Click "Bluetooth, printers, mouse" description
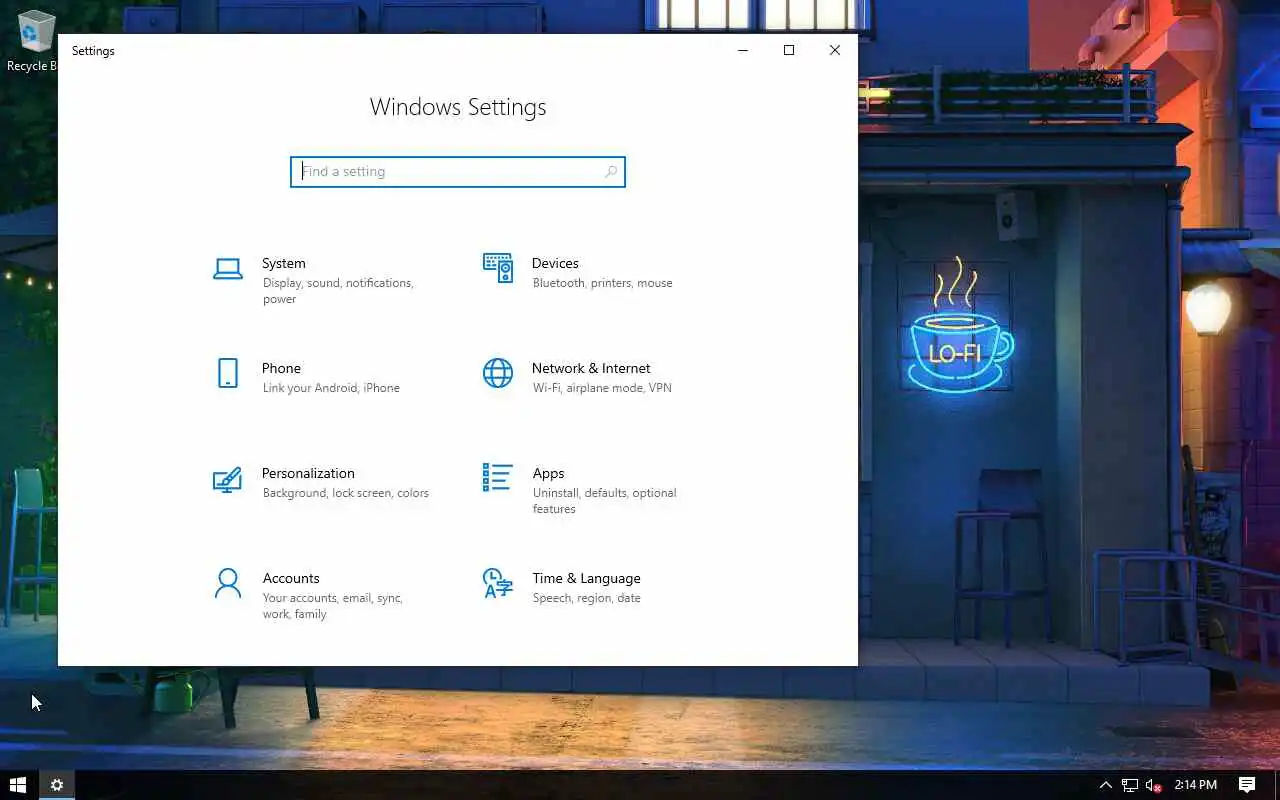 [x=602, y=283]
